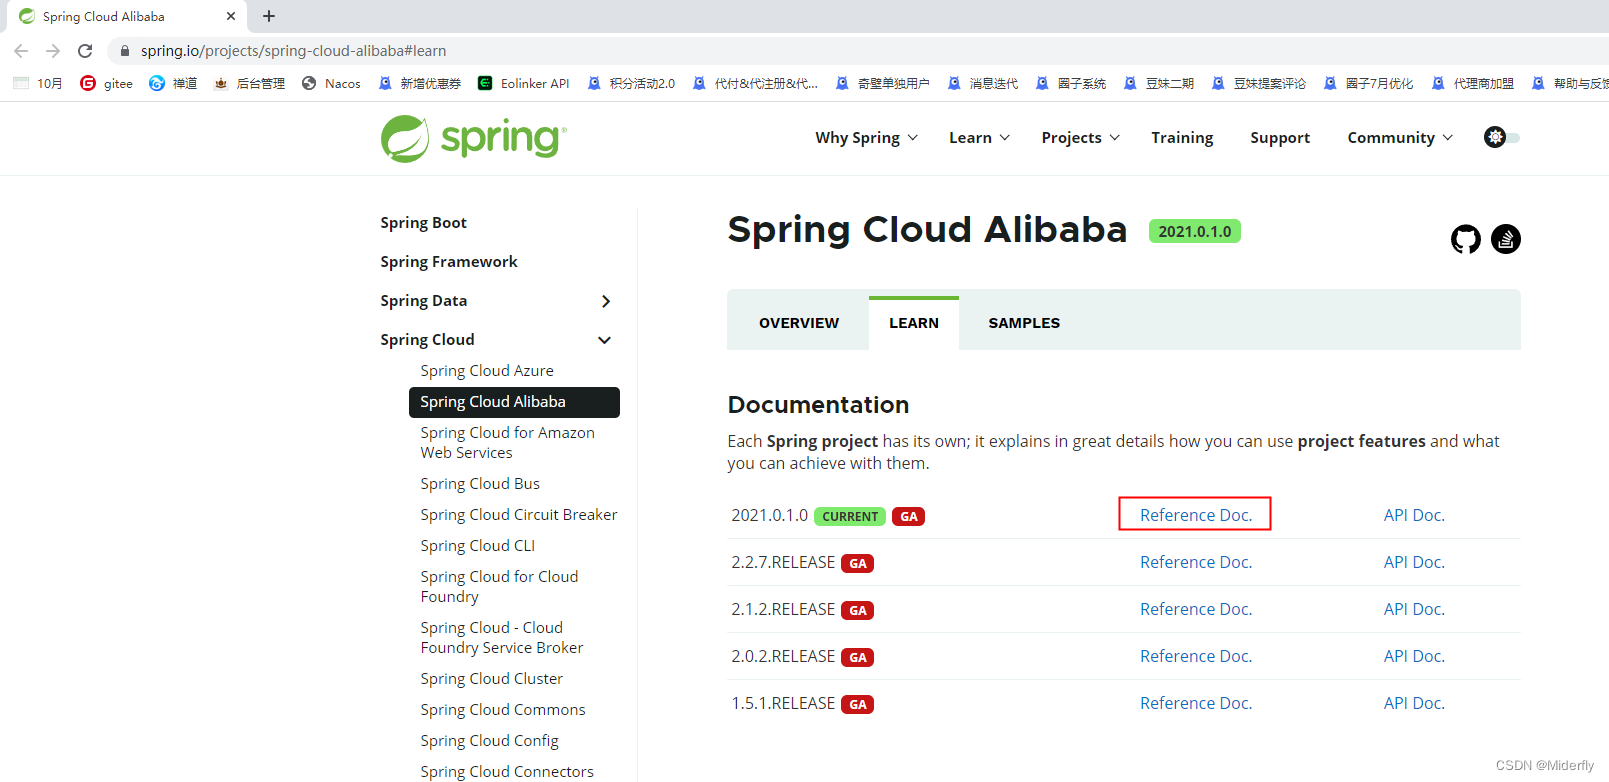This screenshot has height=782, width=1609.
Task: Open the 后台管理 bookmark
Action: click(249, 84)
